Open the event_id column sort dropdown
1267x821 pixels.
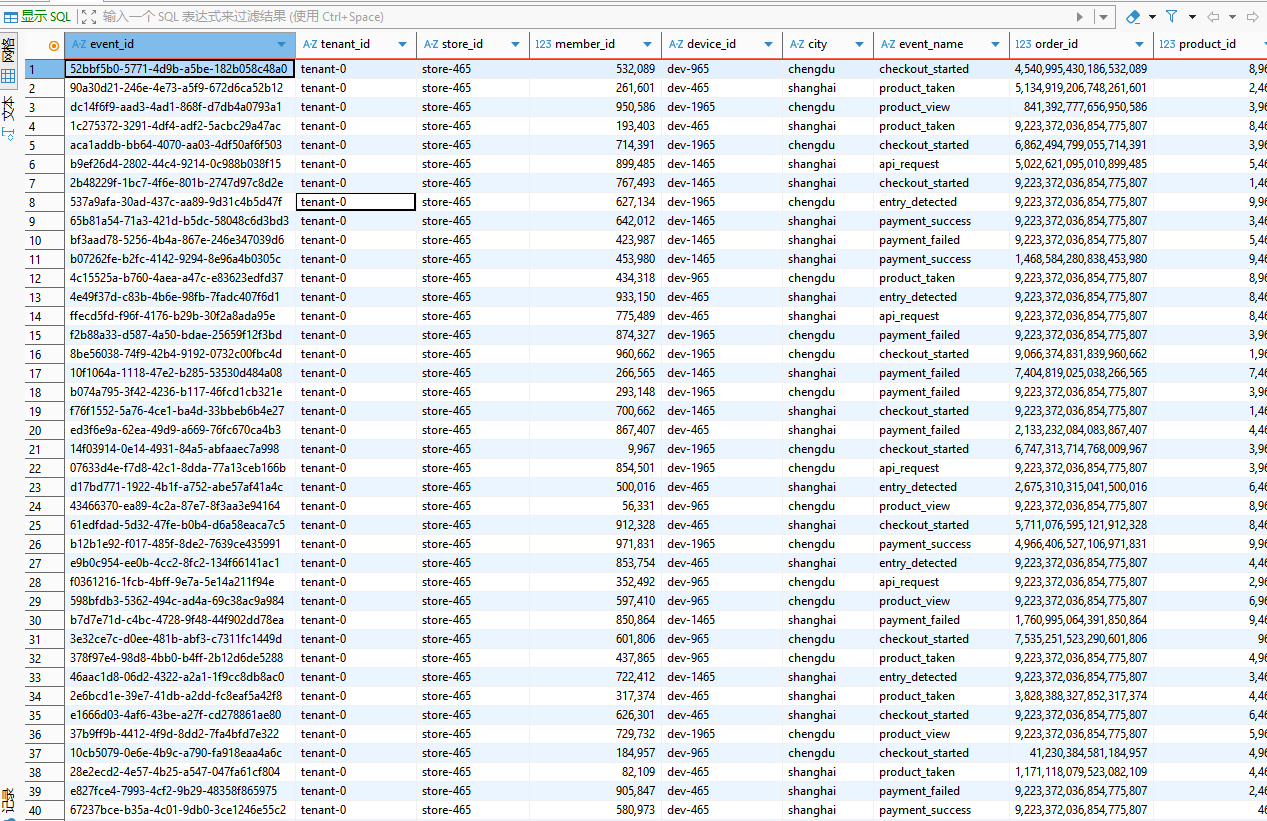282,45
